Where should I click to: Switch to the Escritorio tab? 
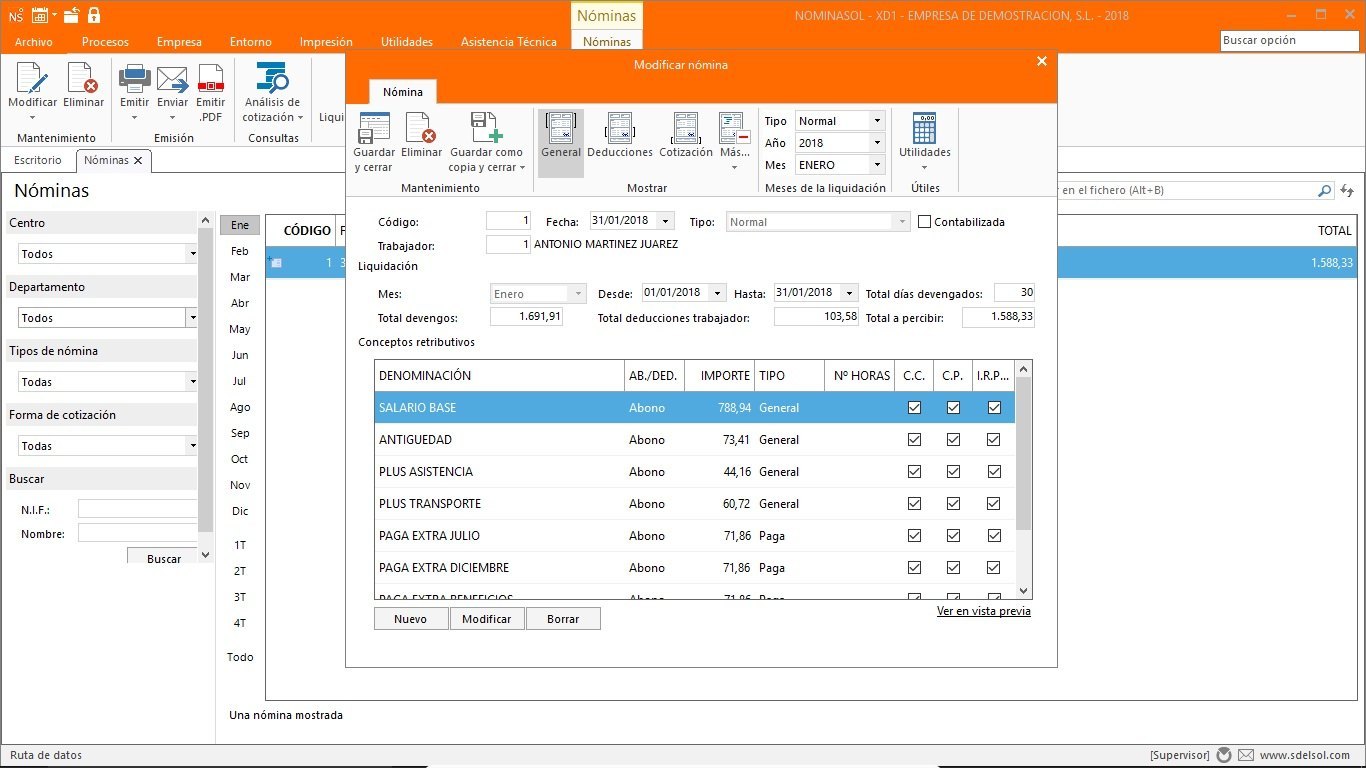tap(38, 160)
